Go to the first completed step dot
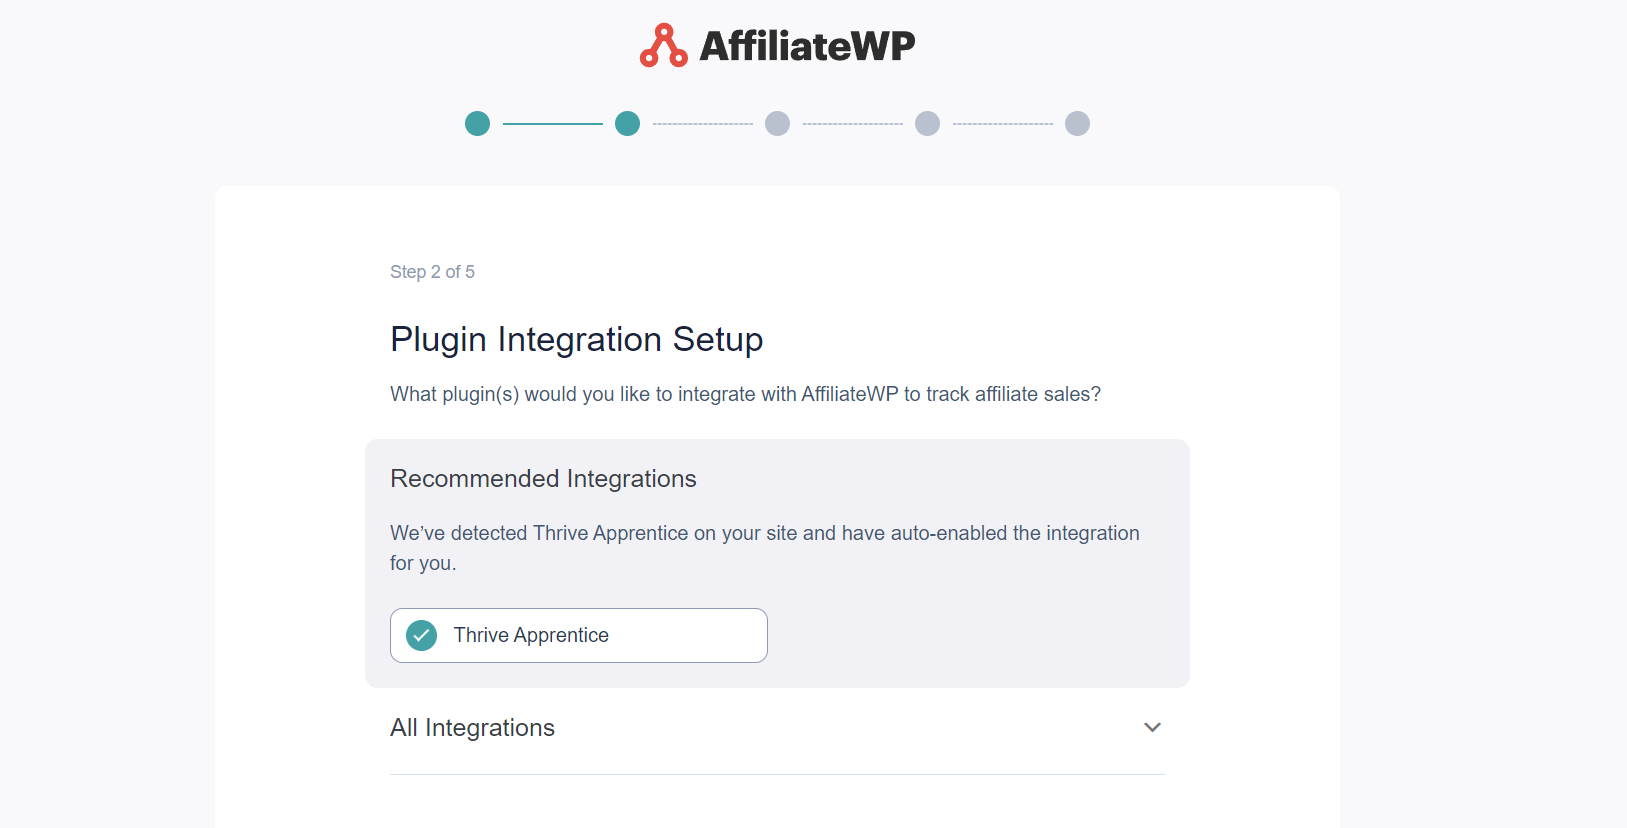 (478, 124)
